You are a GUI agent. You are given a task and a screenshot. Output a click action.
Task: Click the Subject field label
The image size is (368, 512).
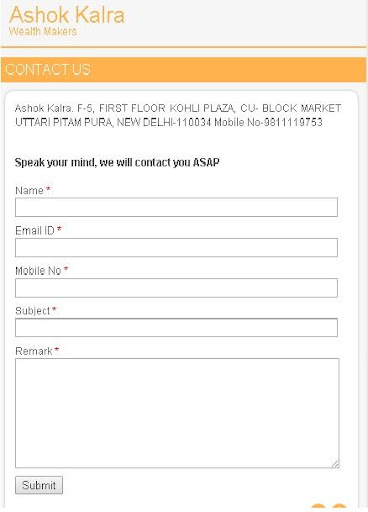33,311
